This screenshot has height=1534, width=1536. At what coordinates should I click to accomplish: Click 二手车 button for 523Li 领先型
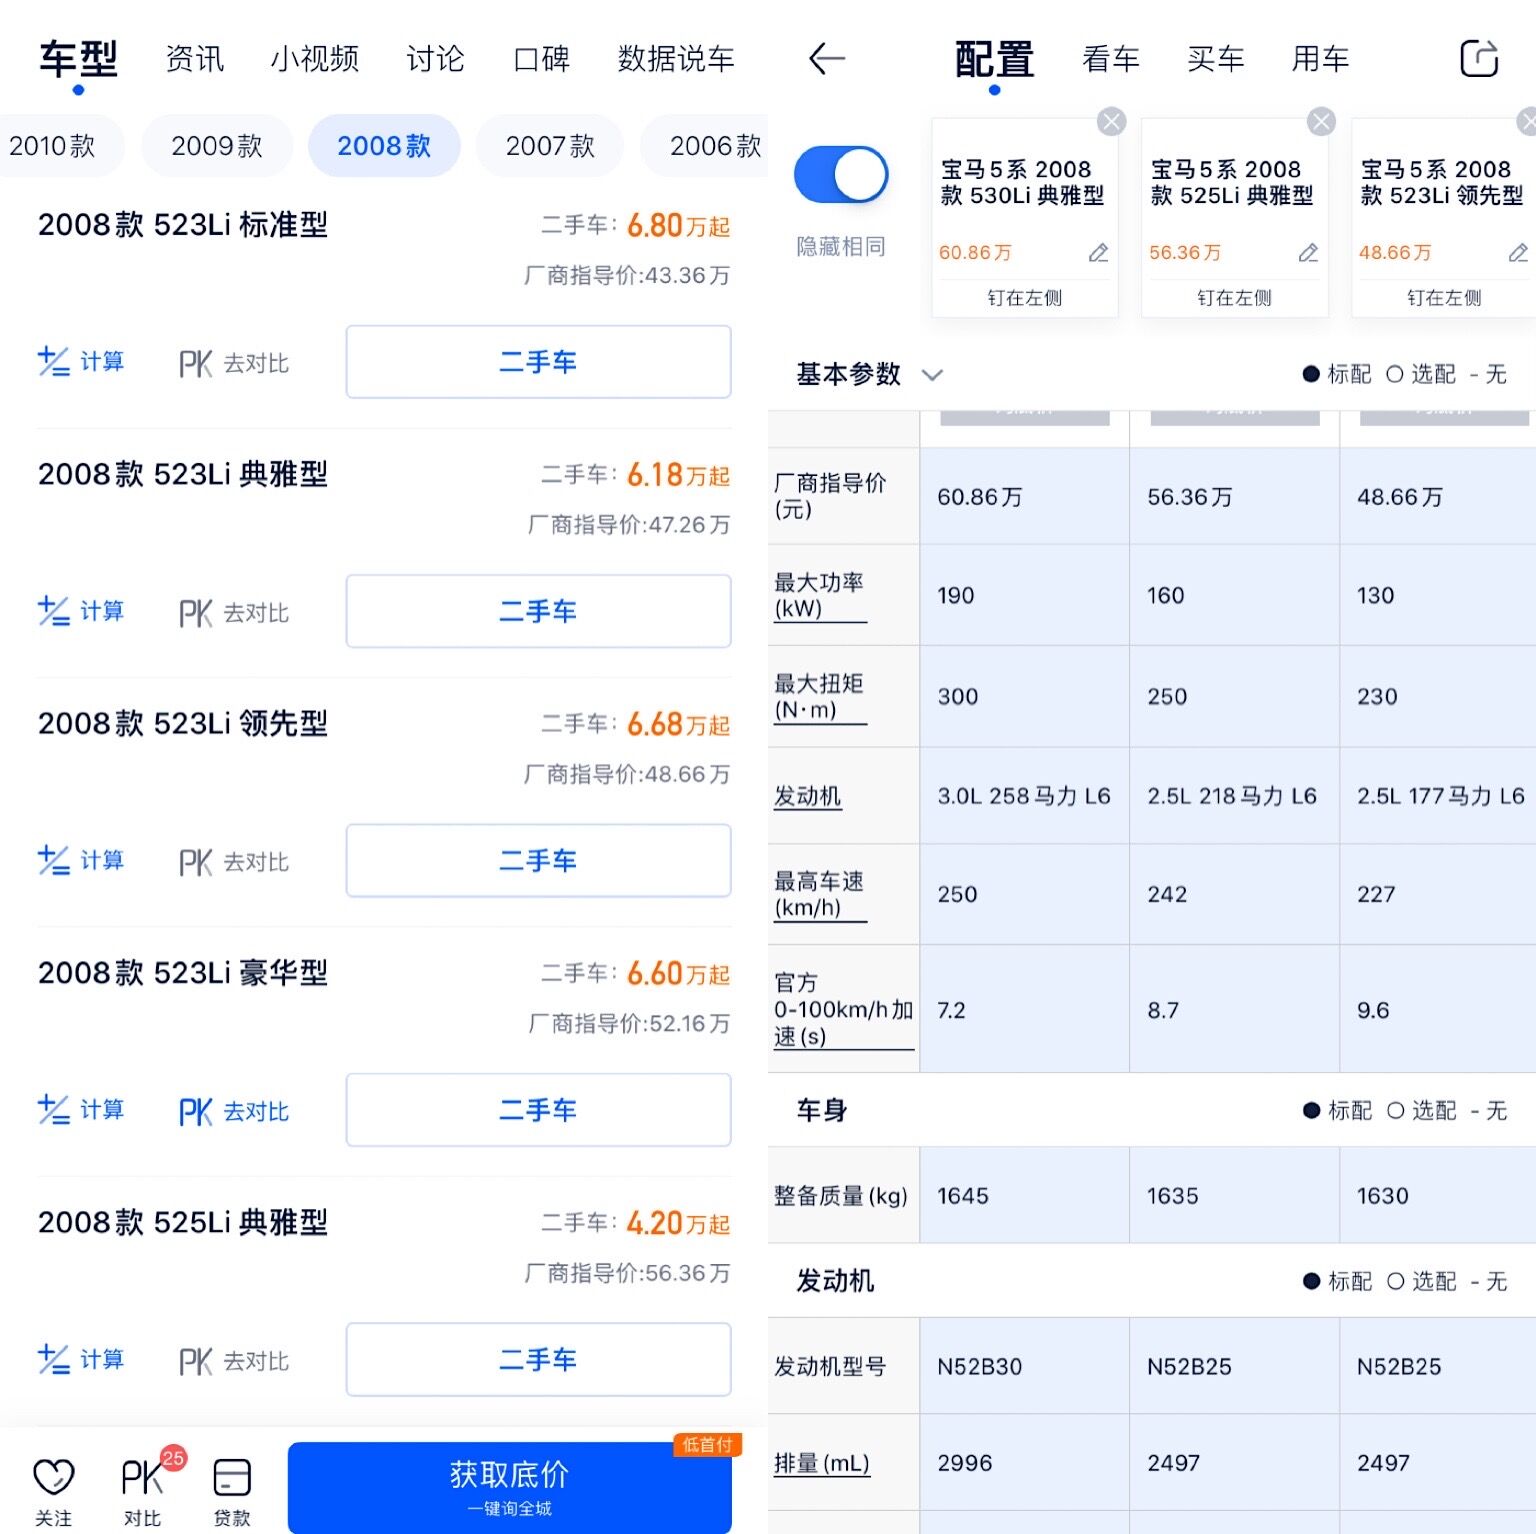tap(538, 860)
